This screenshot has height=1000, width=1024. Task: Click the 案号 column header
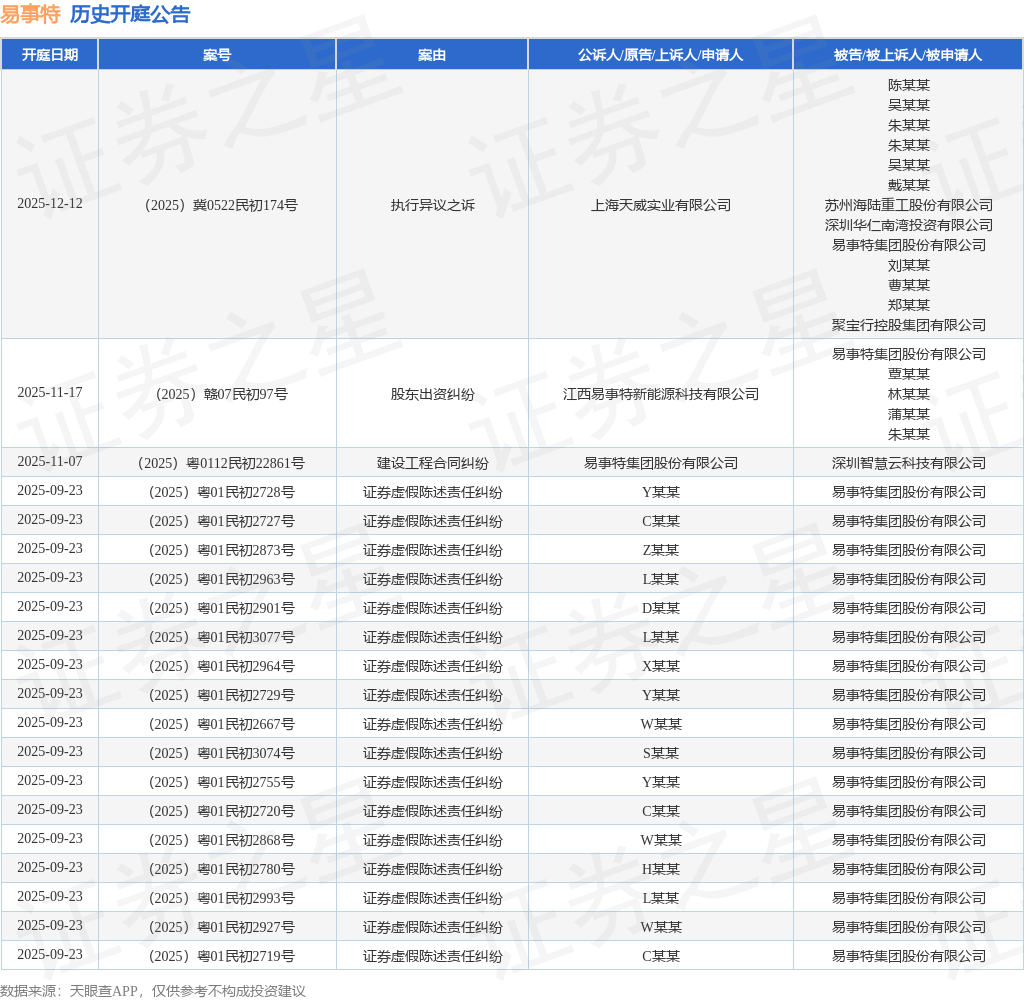[217, 55]
